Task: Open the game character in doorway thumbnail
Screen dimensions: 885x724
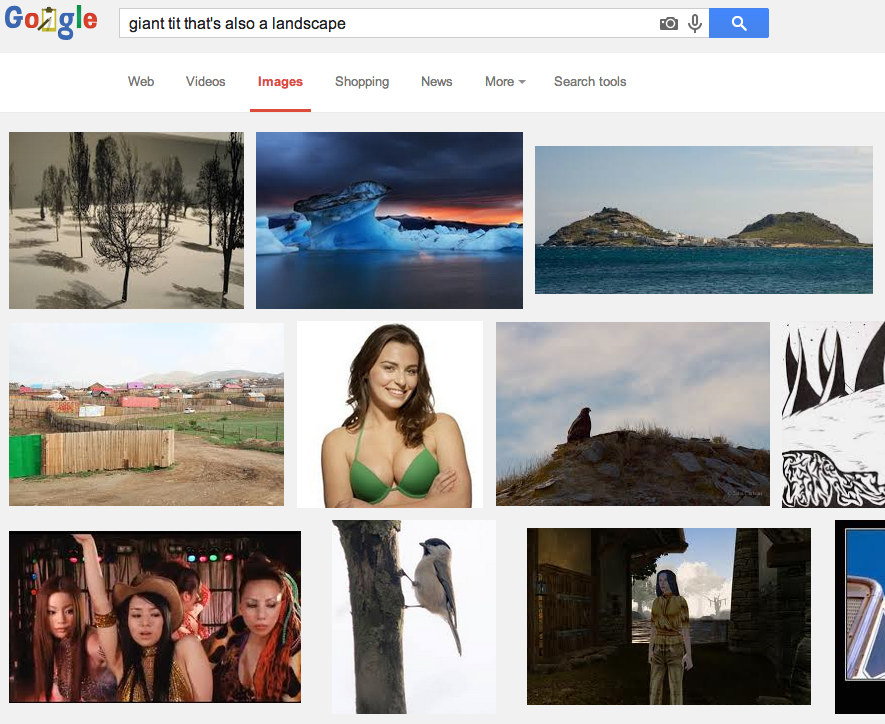Action: (x=669, y=617)
